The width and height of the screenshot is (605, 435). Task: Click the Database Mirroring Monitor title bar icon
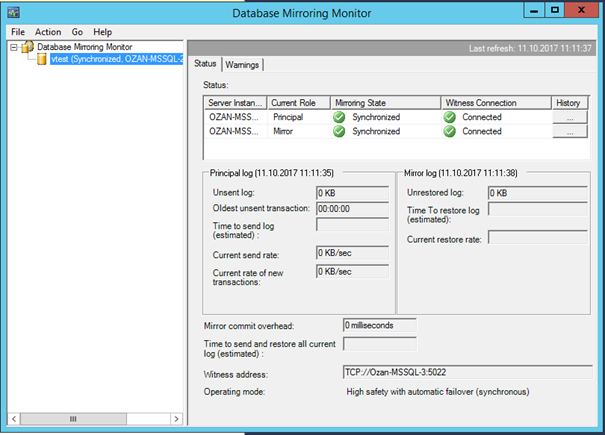pyautogui.click(x=13, y=13)
